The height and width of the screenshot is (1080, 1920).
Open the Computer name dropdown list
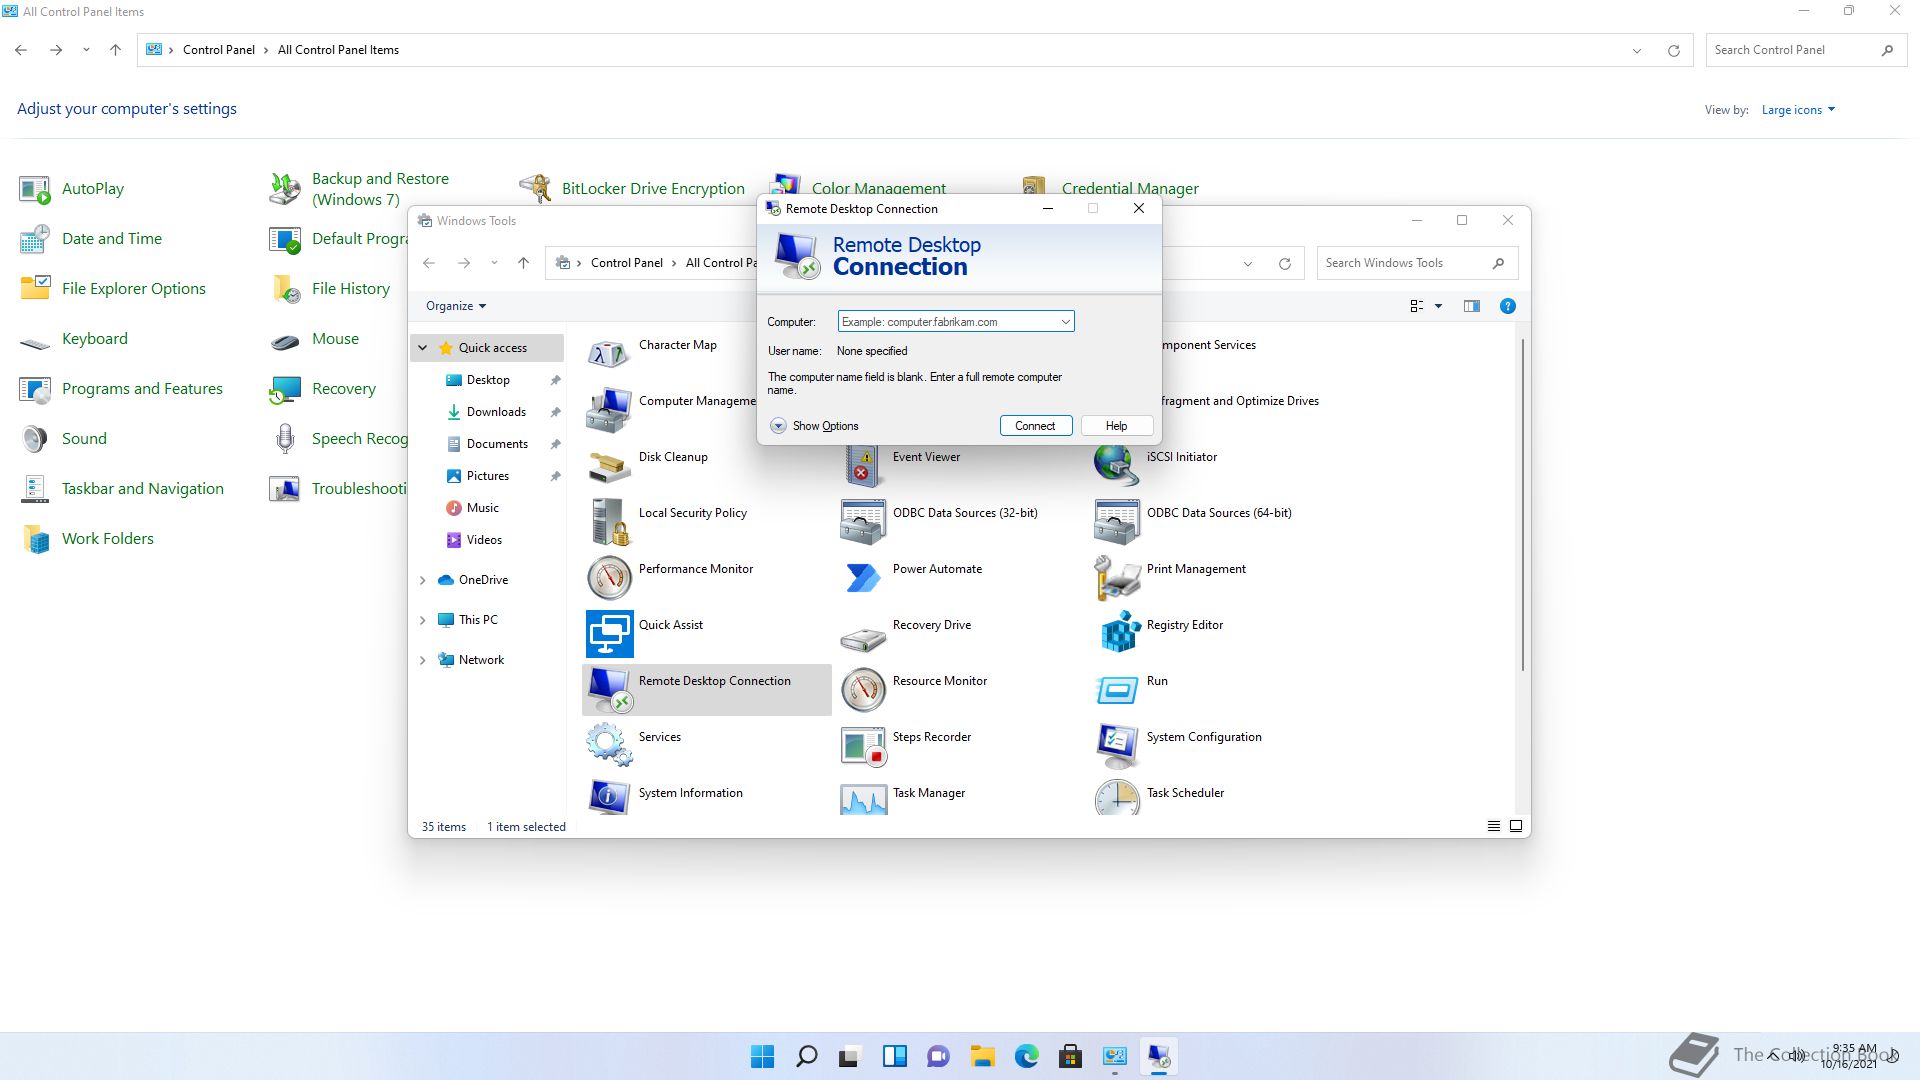point(1065,322)
